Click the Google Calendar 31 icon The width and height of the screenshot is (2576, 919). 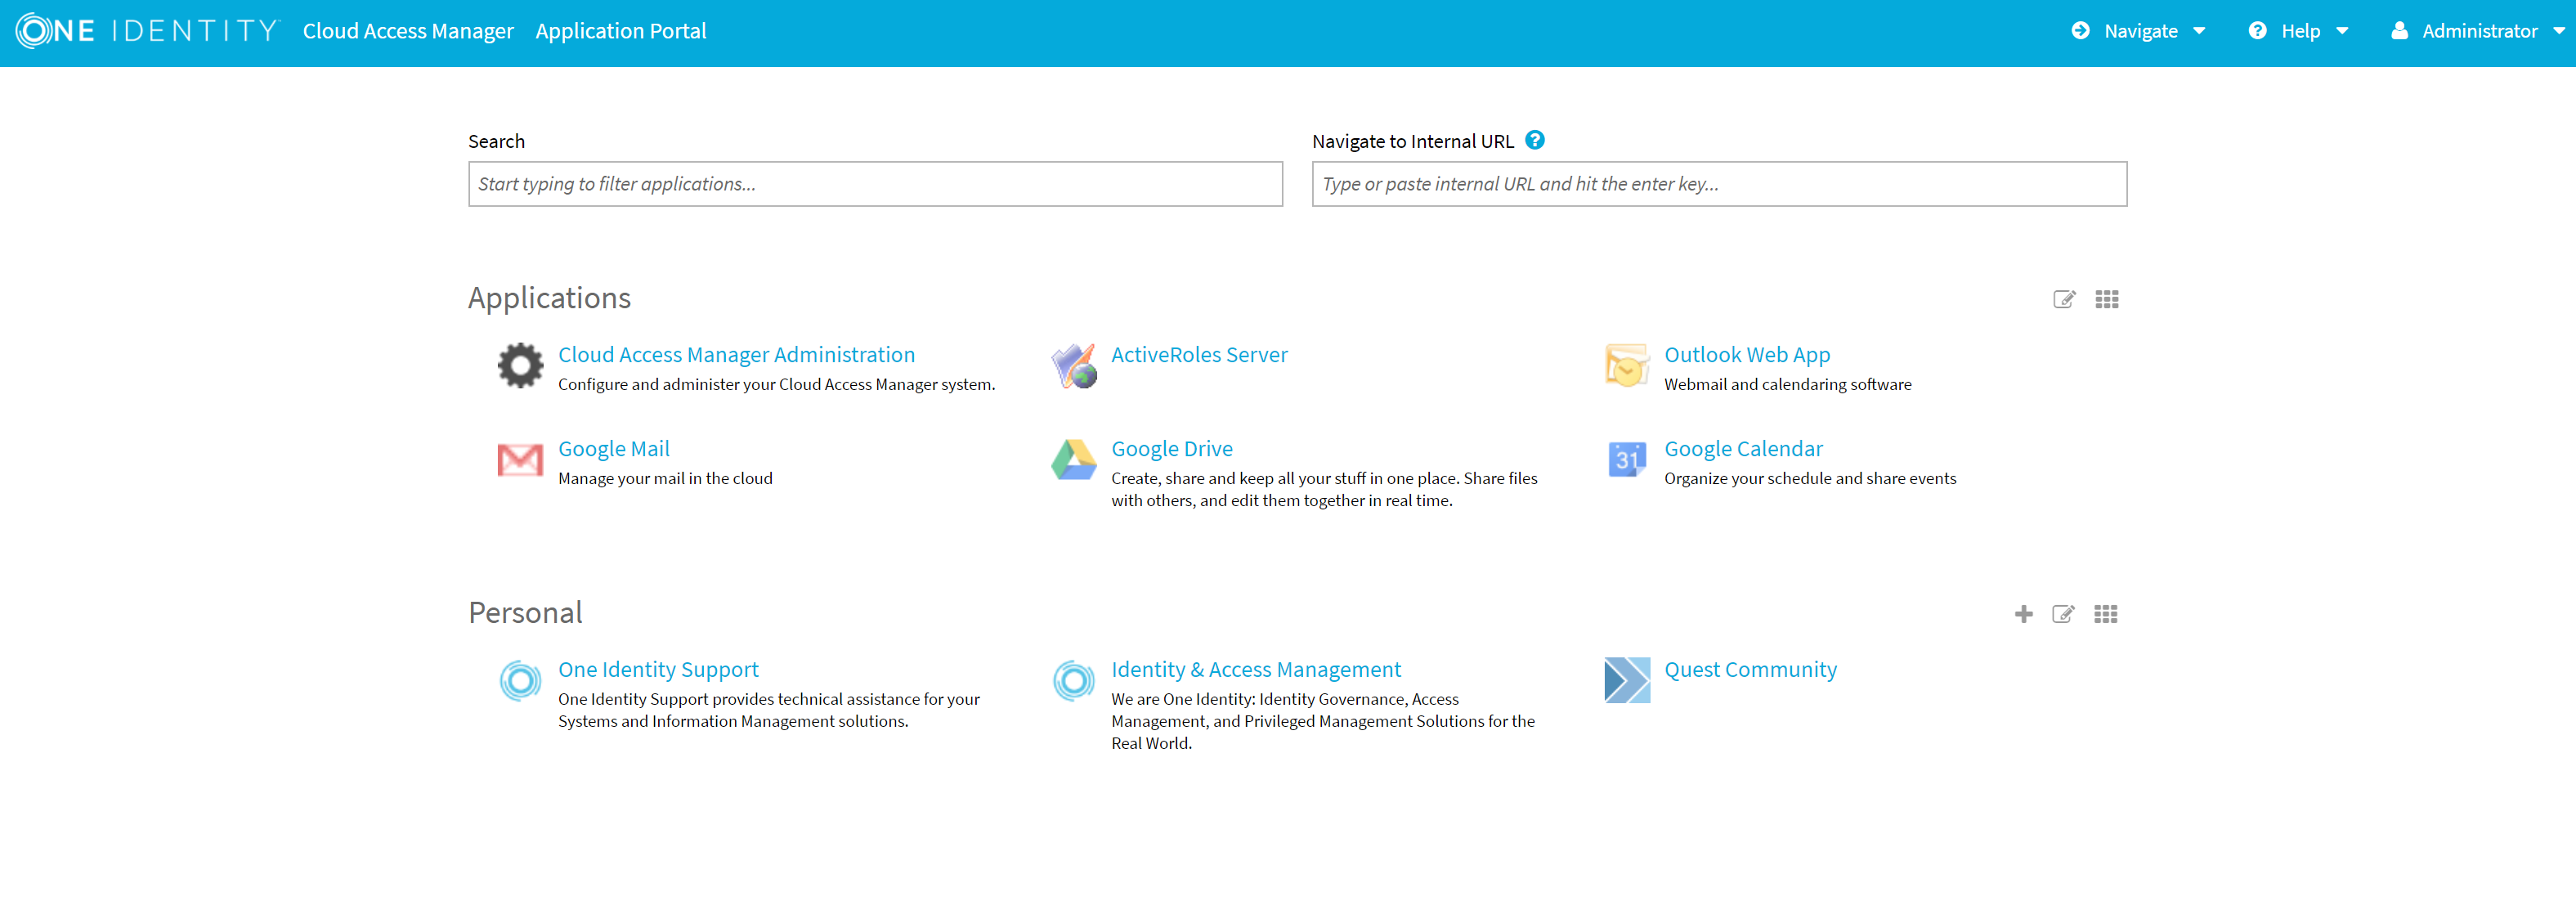coord(1627,460)
